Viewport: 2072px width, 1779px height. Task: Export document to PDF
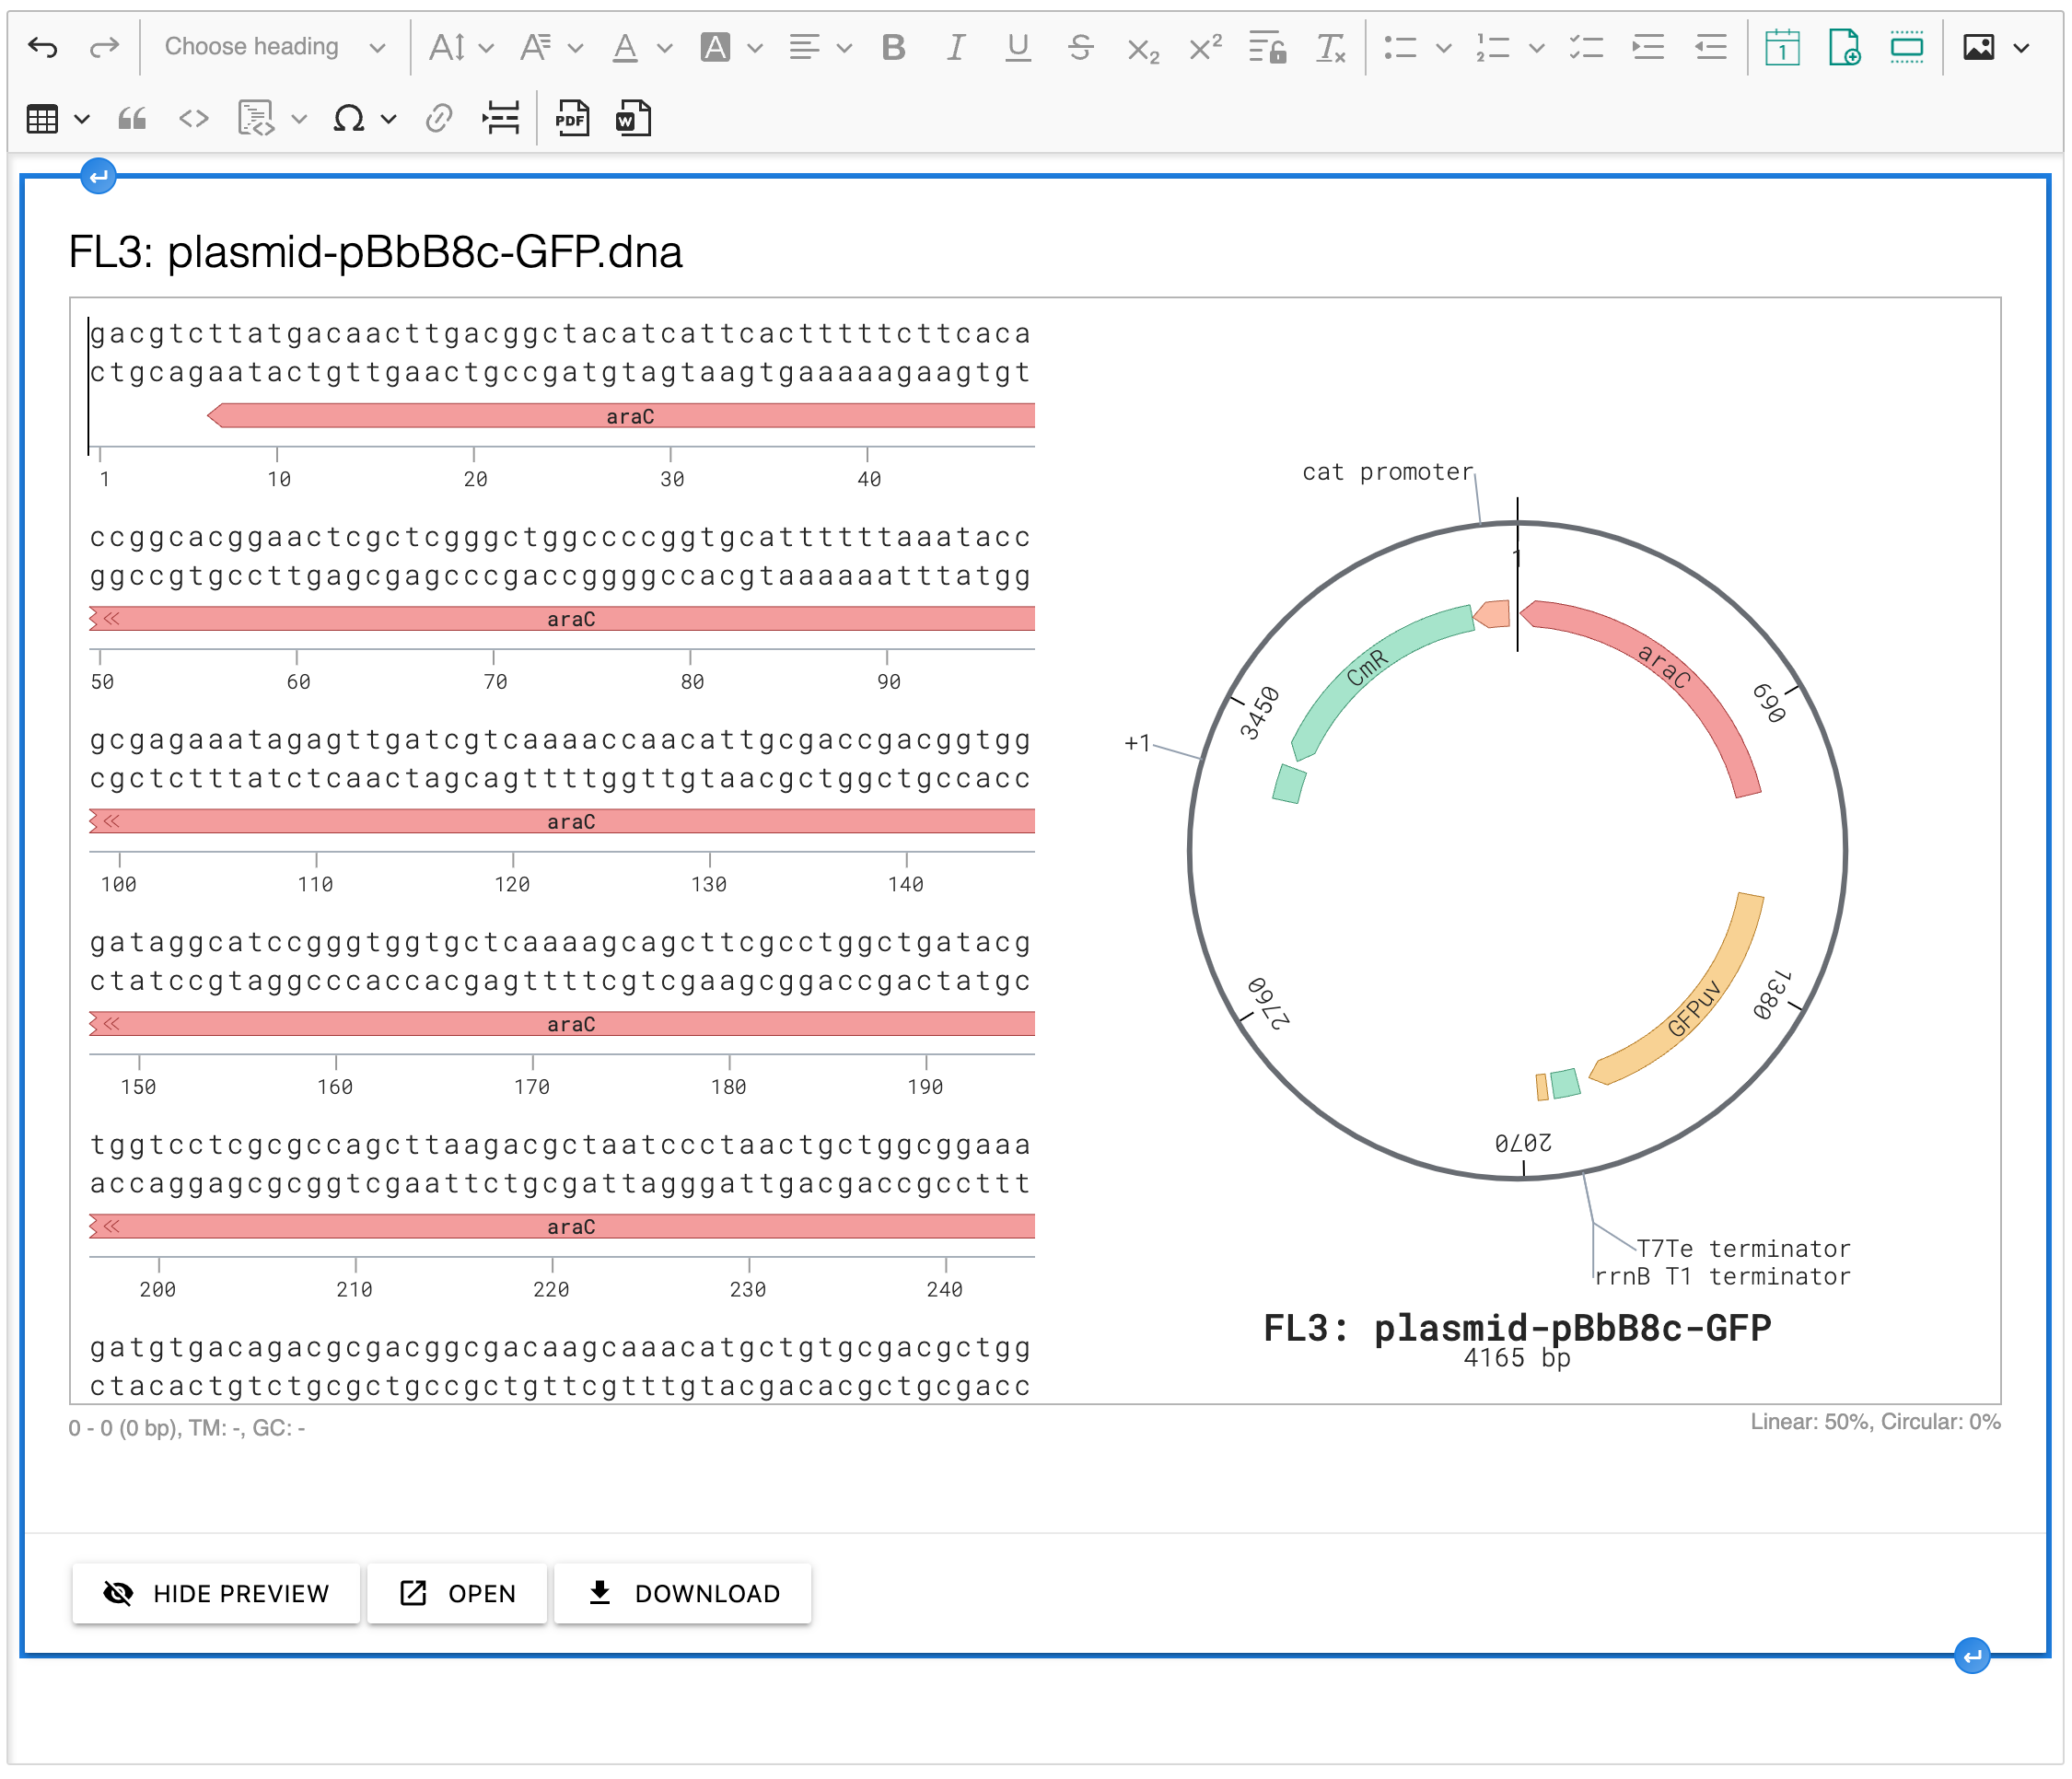point(572,119)
